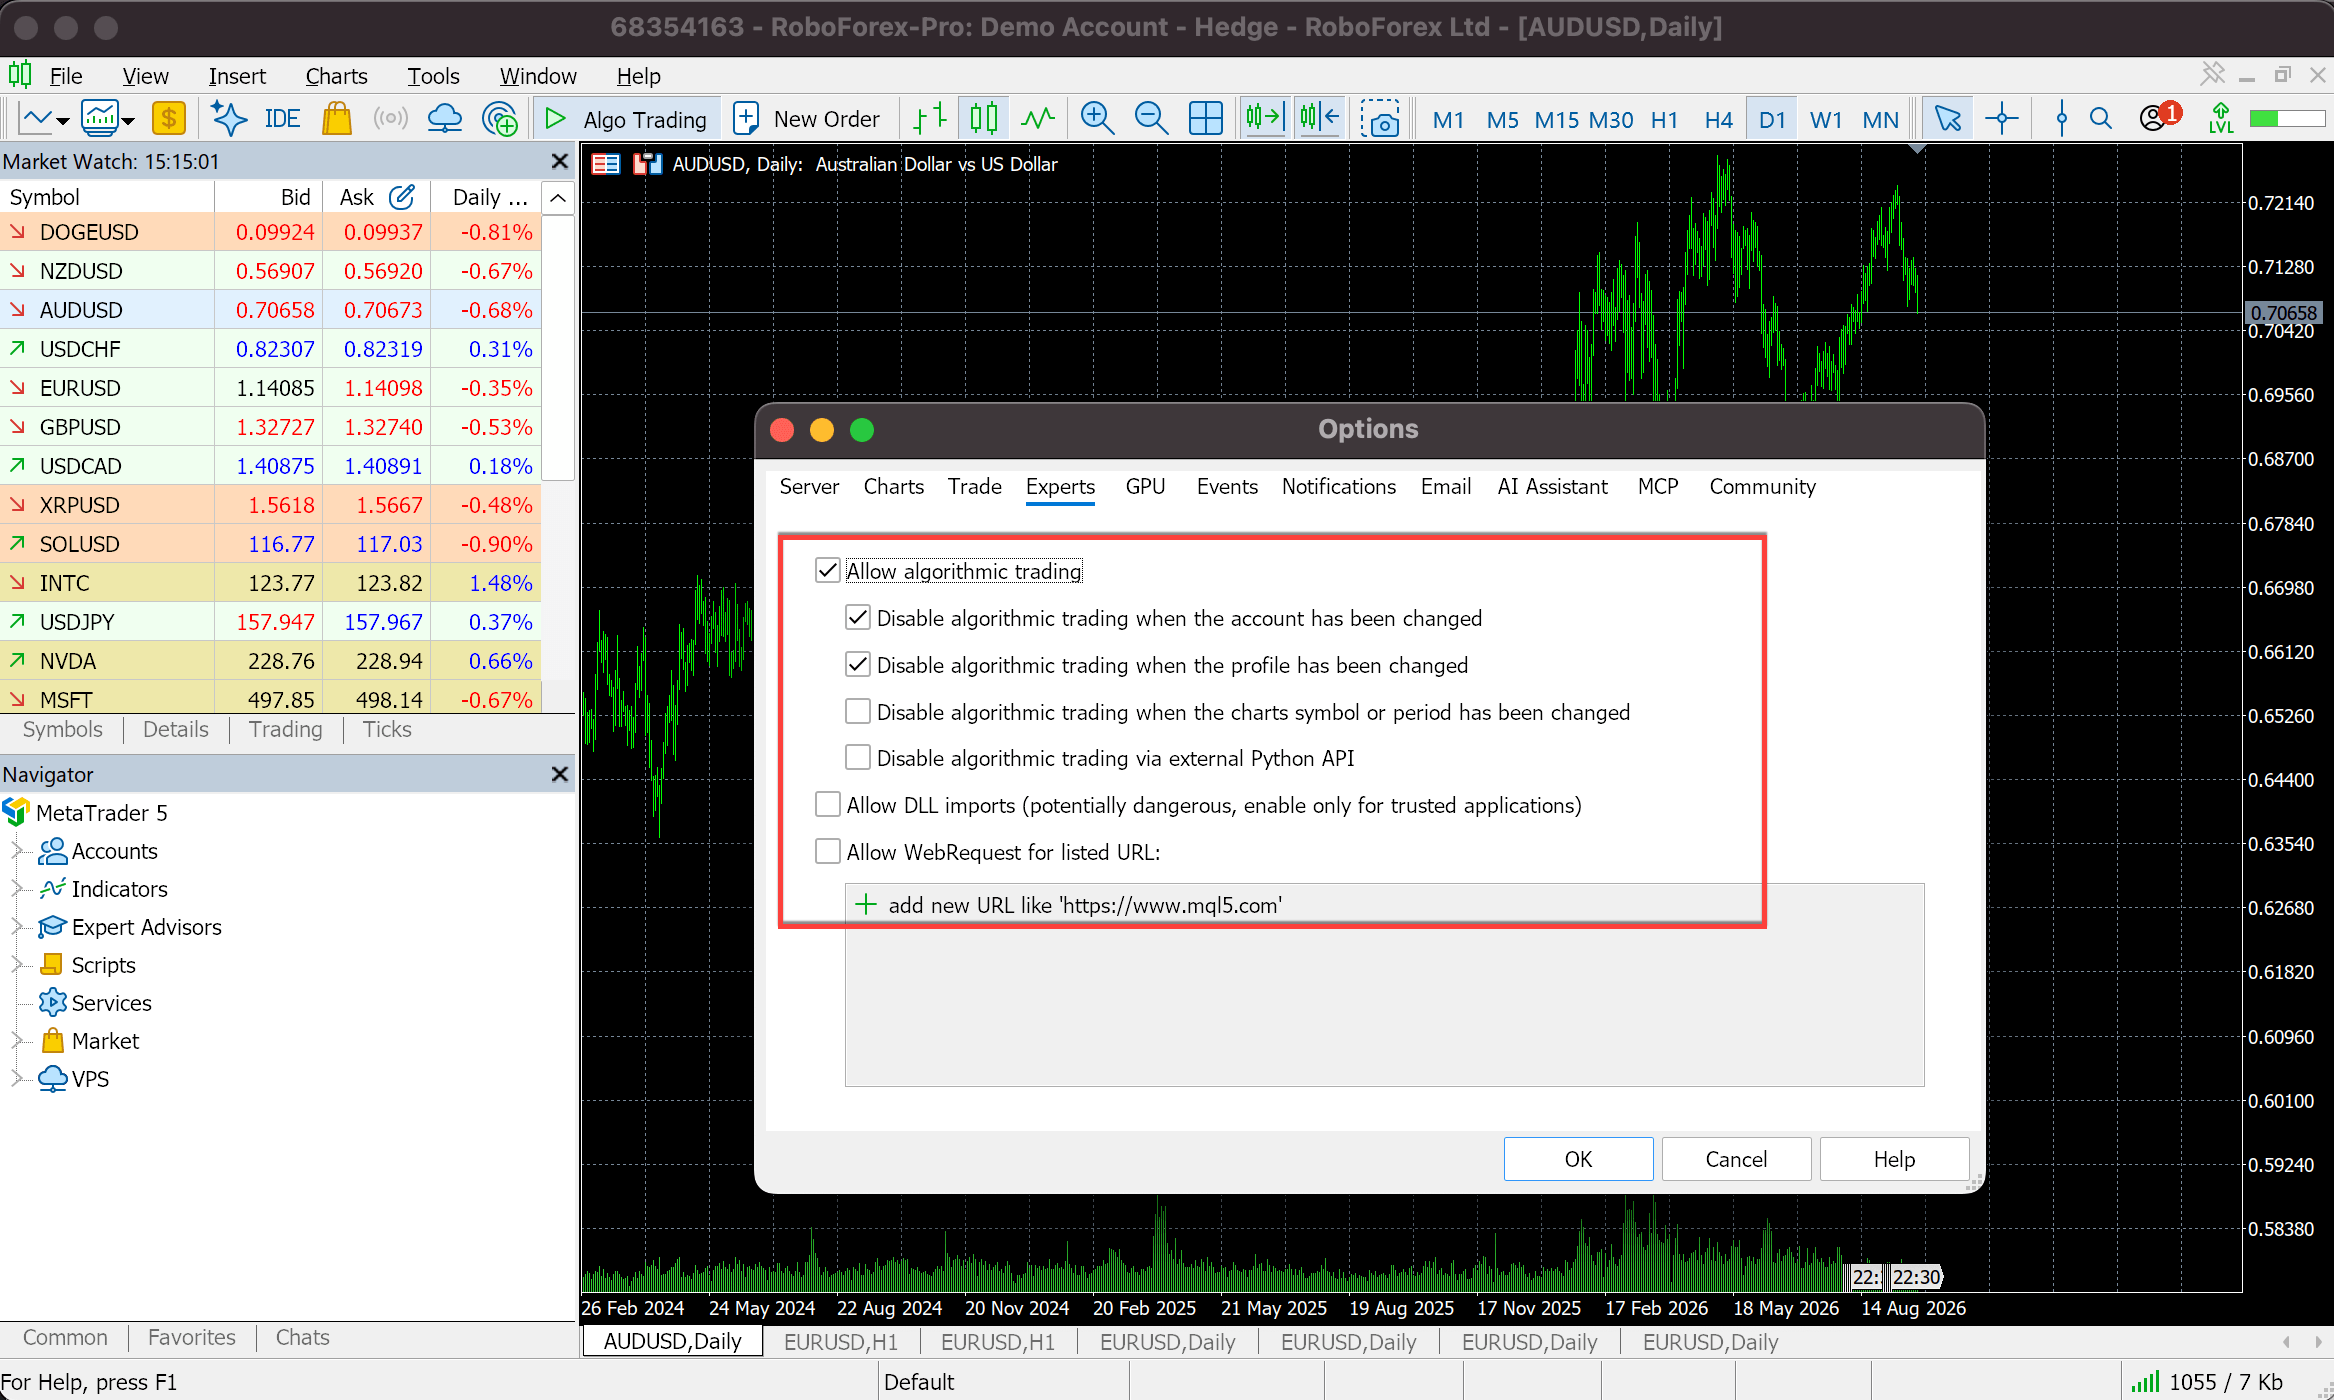Click the signals radio-wave icon
The image size is (2334, 1400).
(390, 119)
